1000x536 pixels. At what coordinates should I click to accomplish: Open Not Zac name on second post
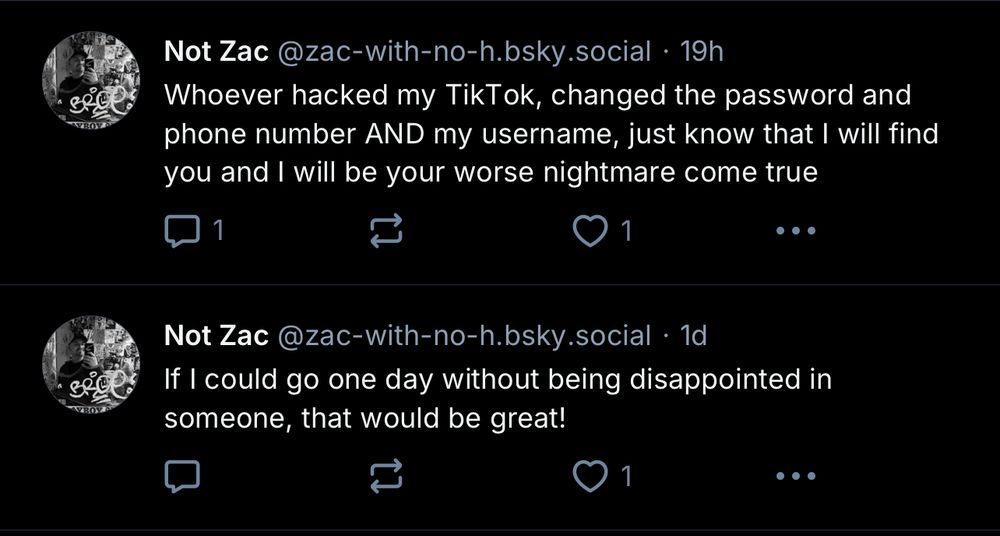(216, 335)
